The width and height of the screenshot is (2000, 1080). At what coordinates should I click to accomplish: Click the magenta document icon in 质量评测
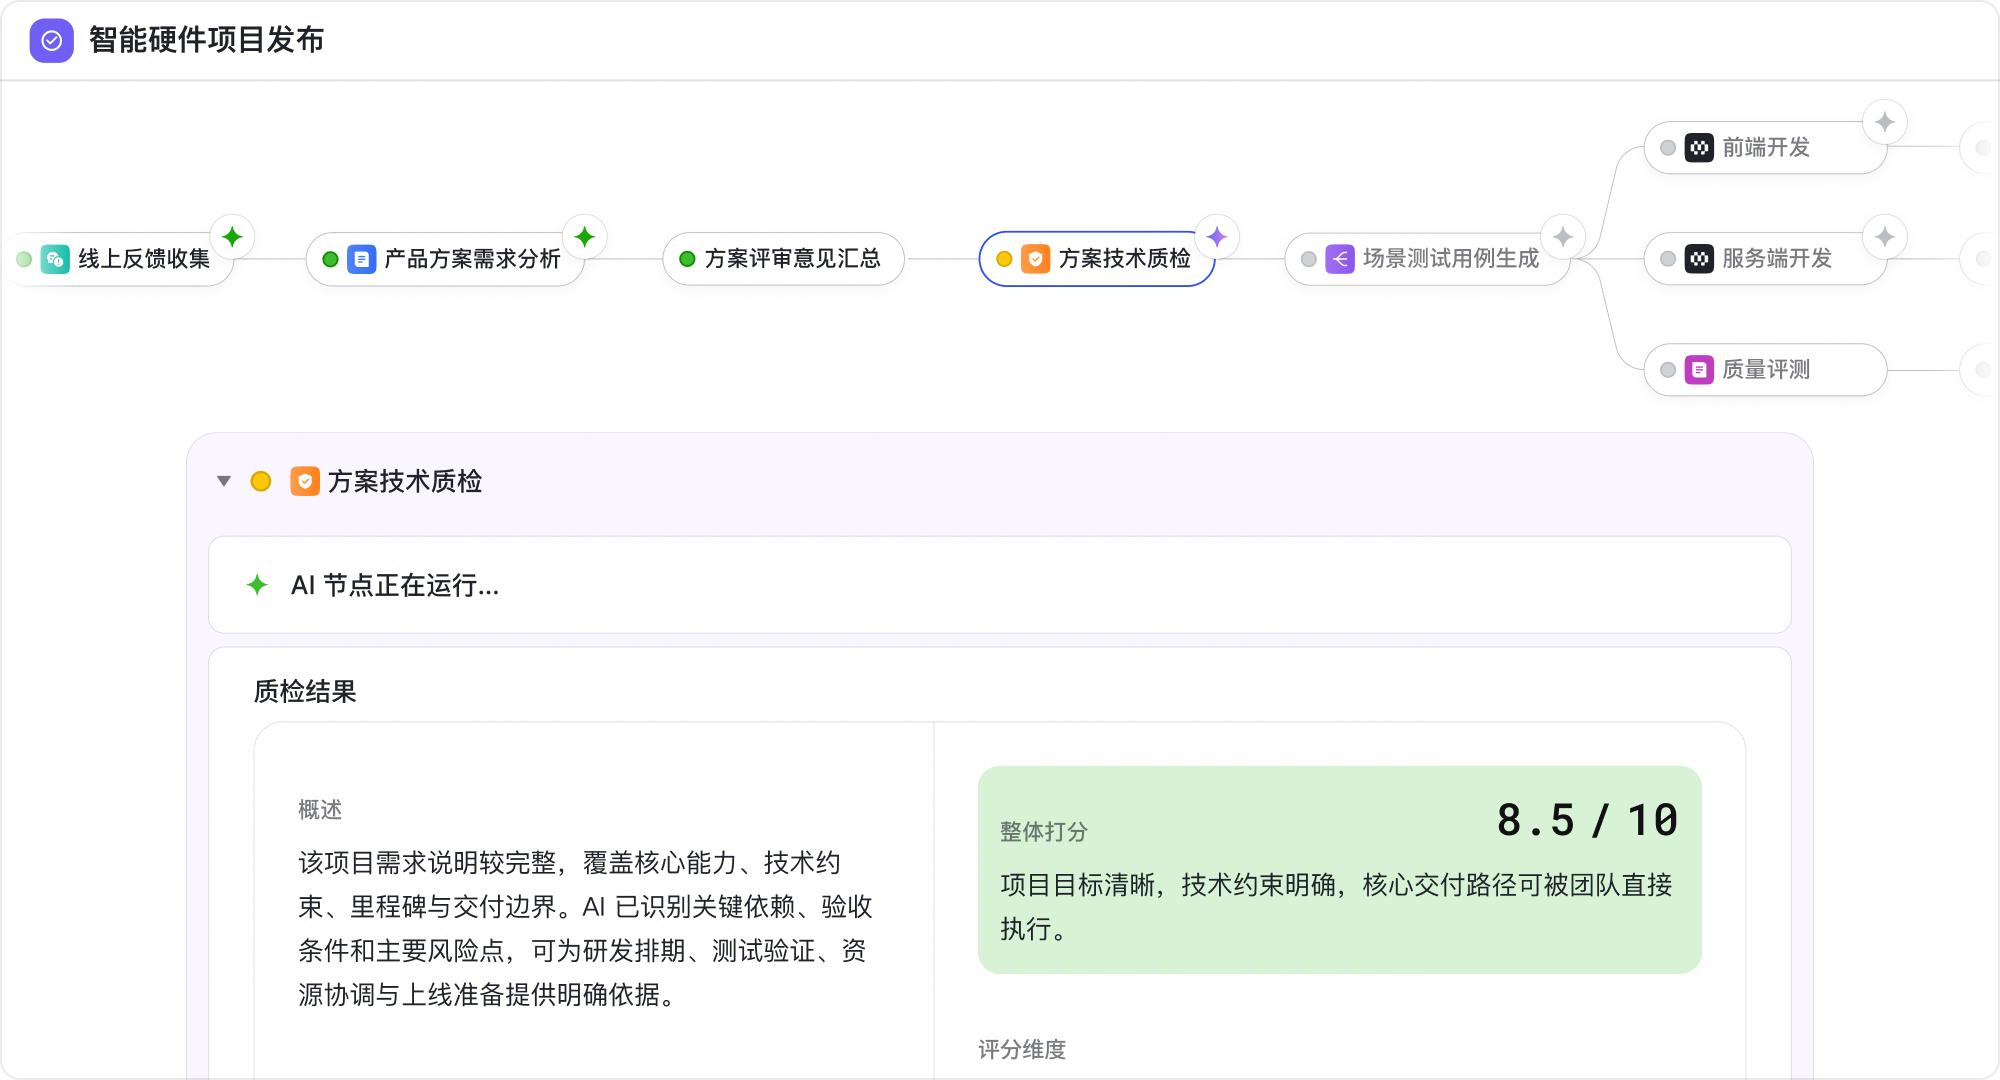(1699, 370)
